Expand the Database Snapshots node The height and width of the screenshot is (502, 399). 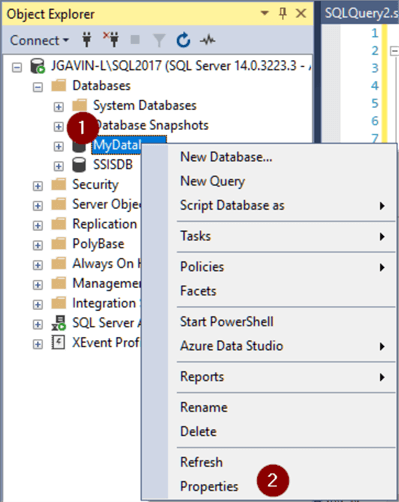[x=58, y=127]
